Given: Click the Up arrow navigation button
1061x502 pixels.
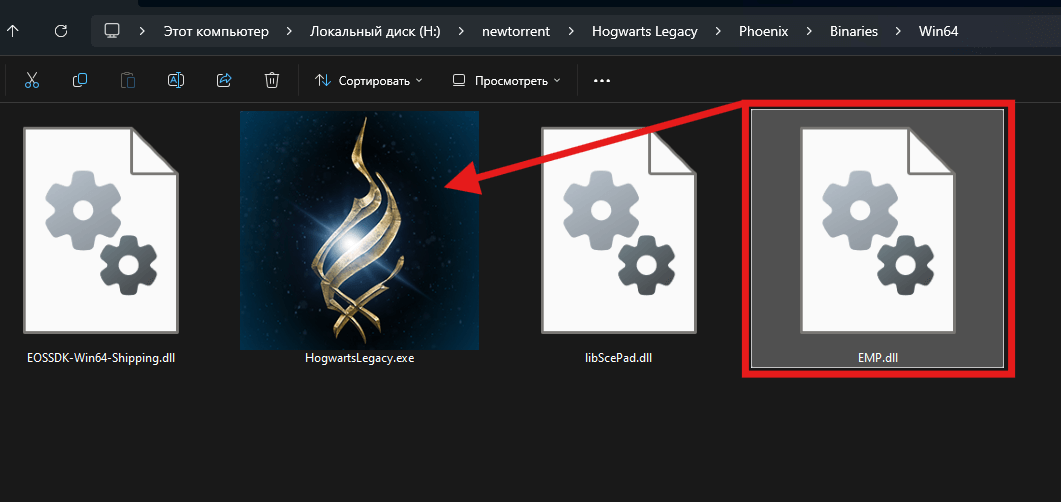Looking at the screenshot, I should click(12, 31).
